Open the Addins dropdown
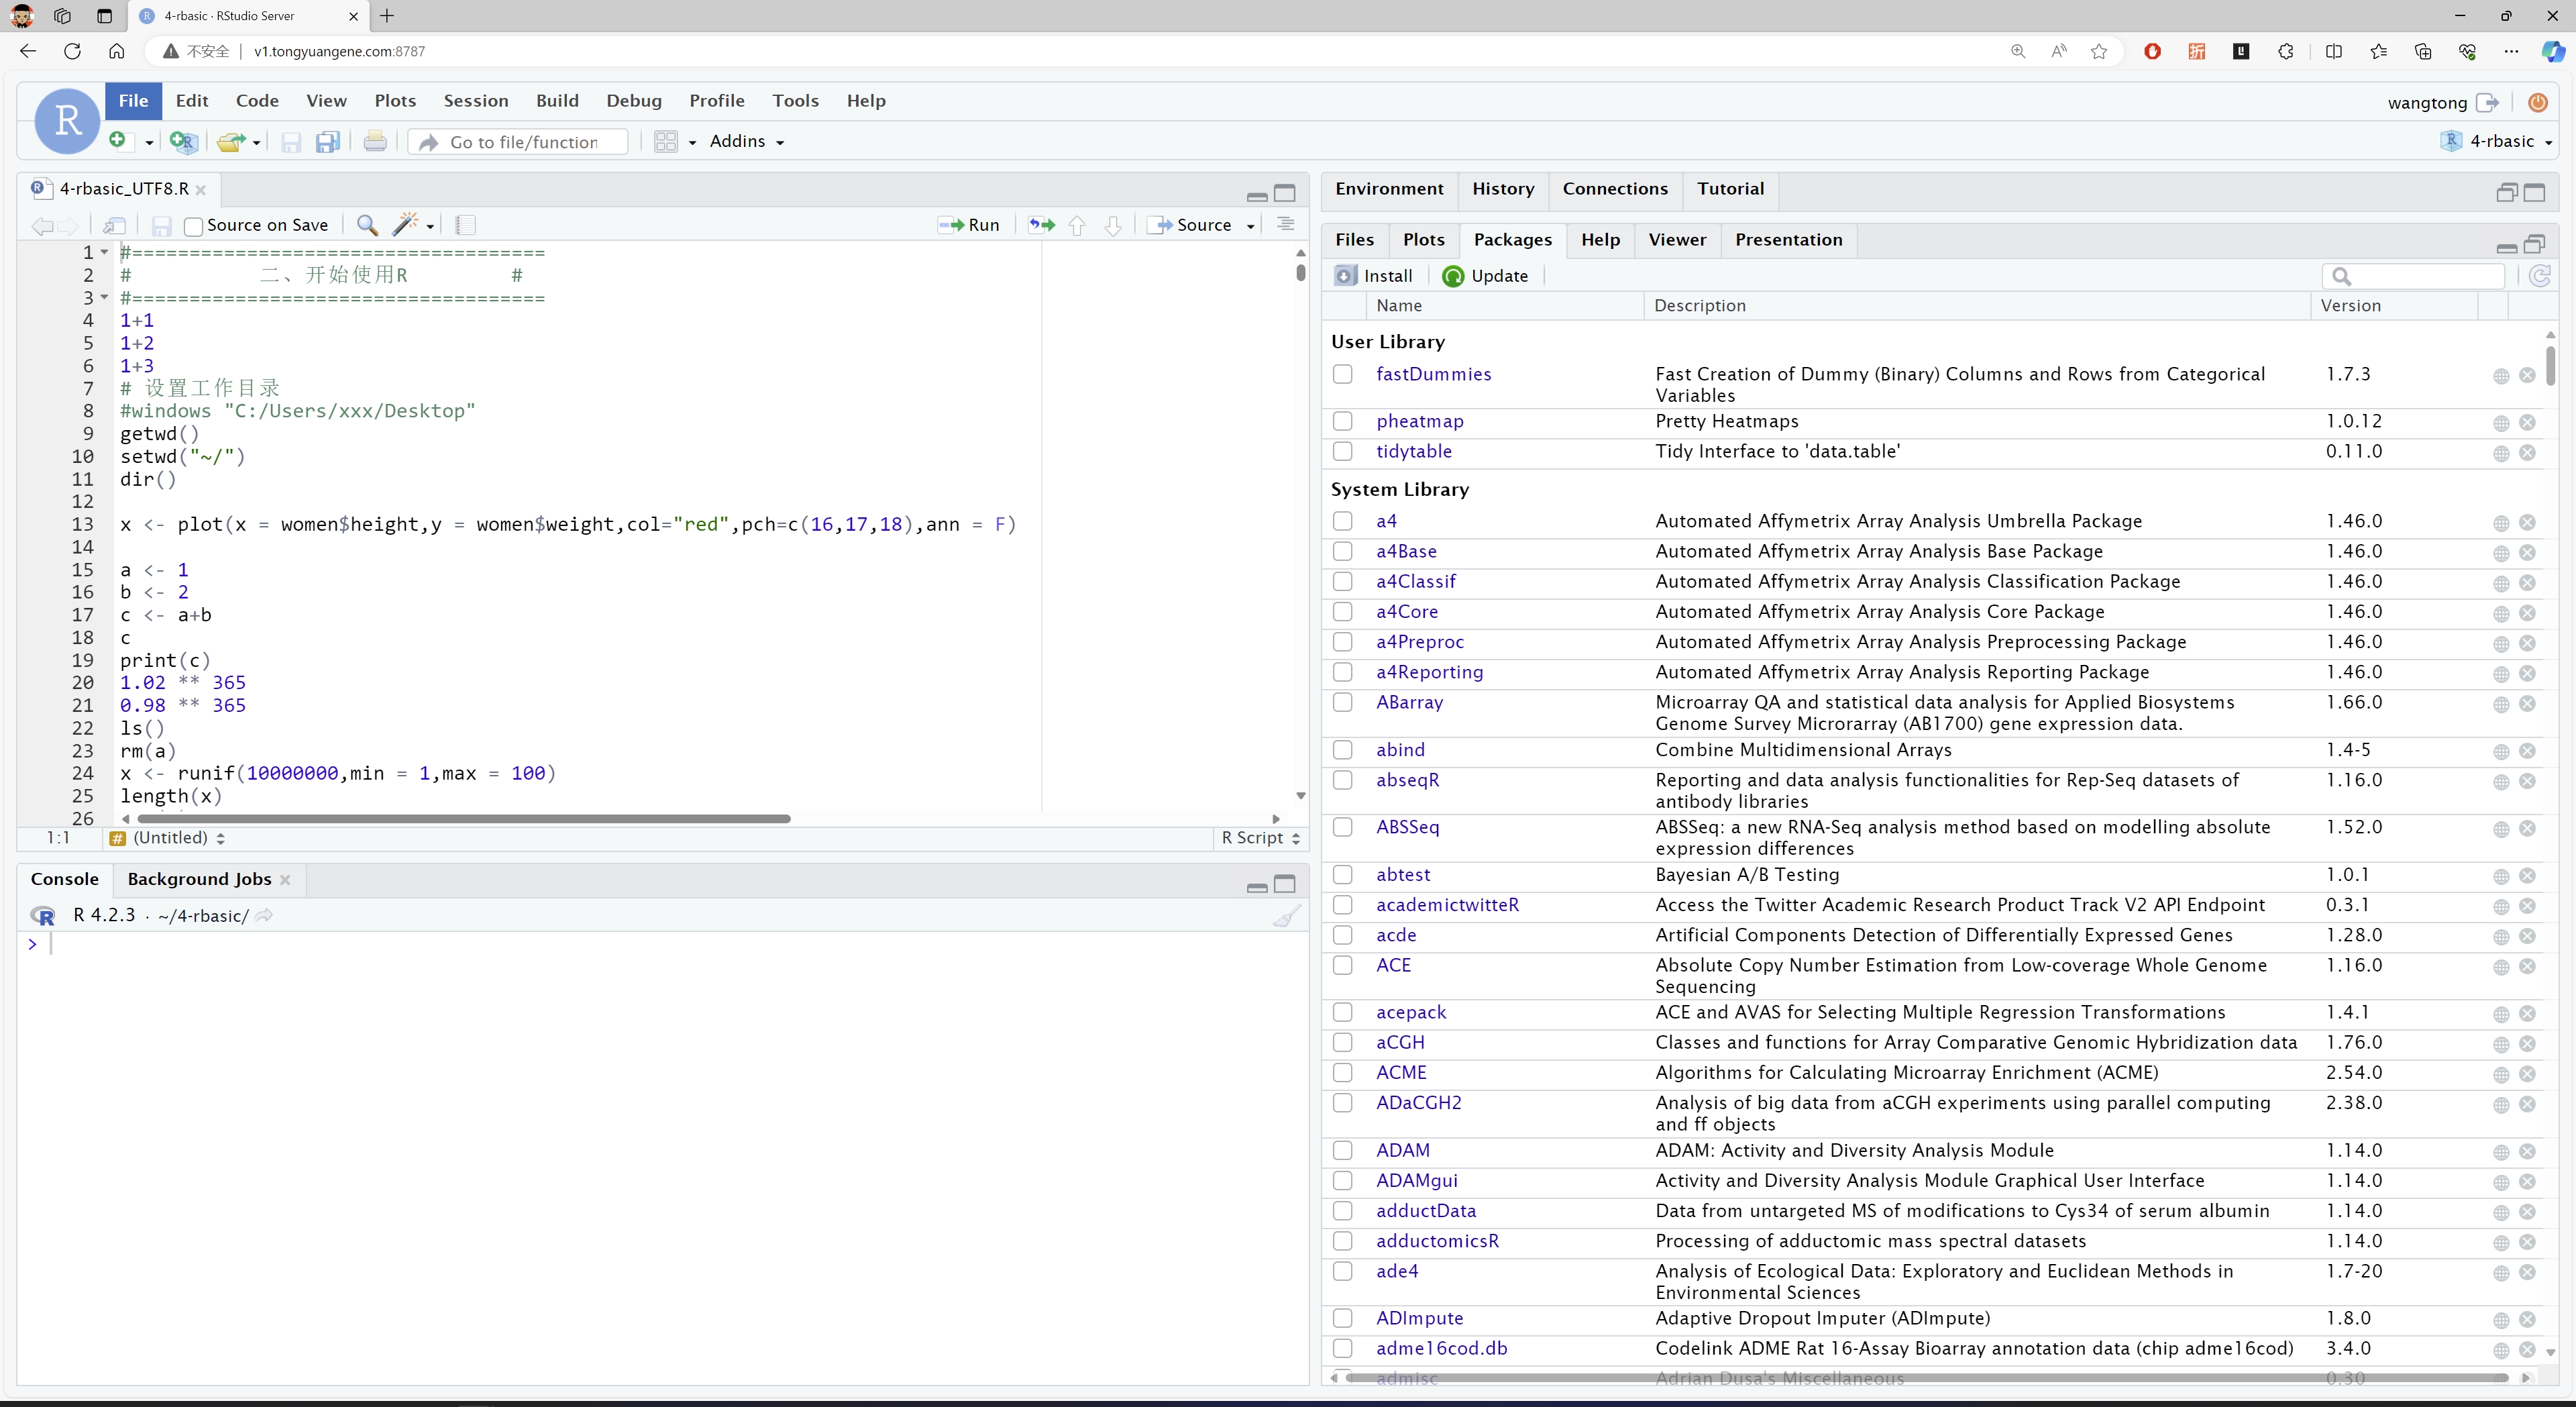Screen dimensions: 2576x1407 click(x=746, y=142)
